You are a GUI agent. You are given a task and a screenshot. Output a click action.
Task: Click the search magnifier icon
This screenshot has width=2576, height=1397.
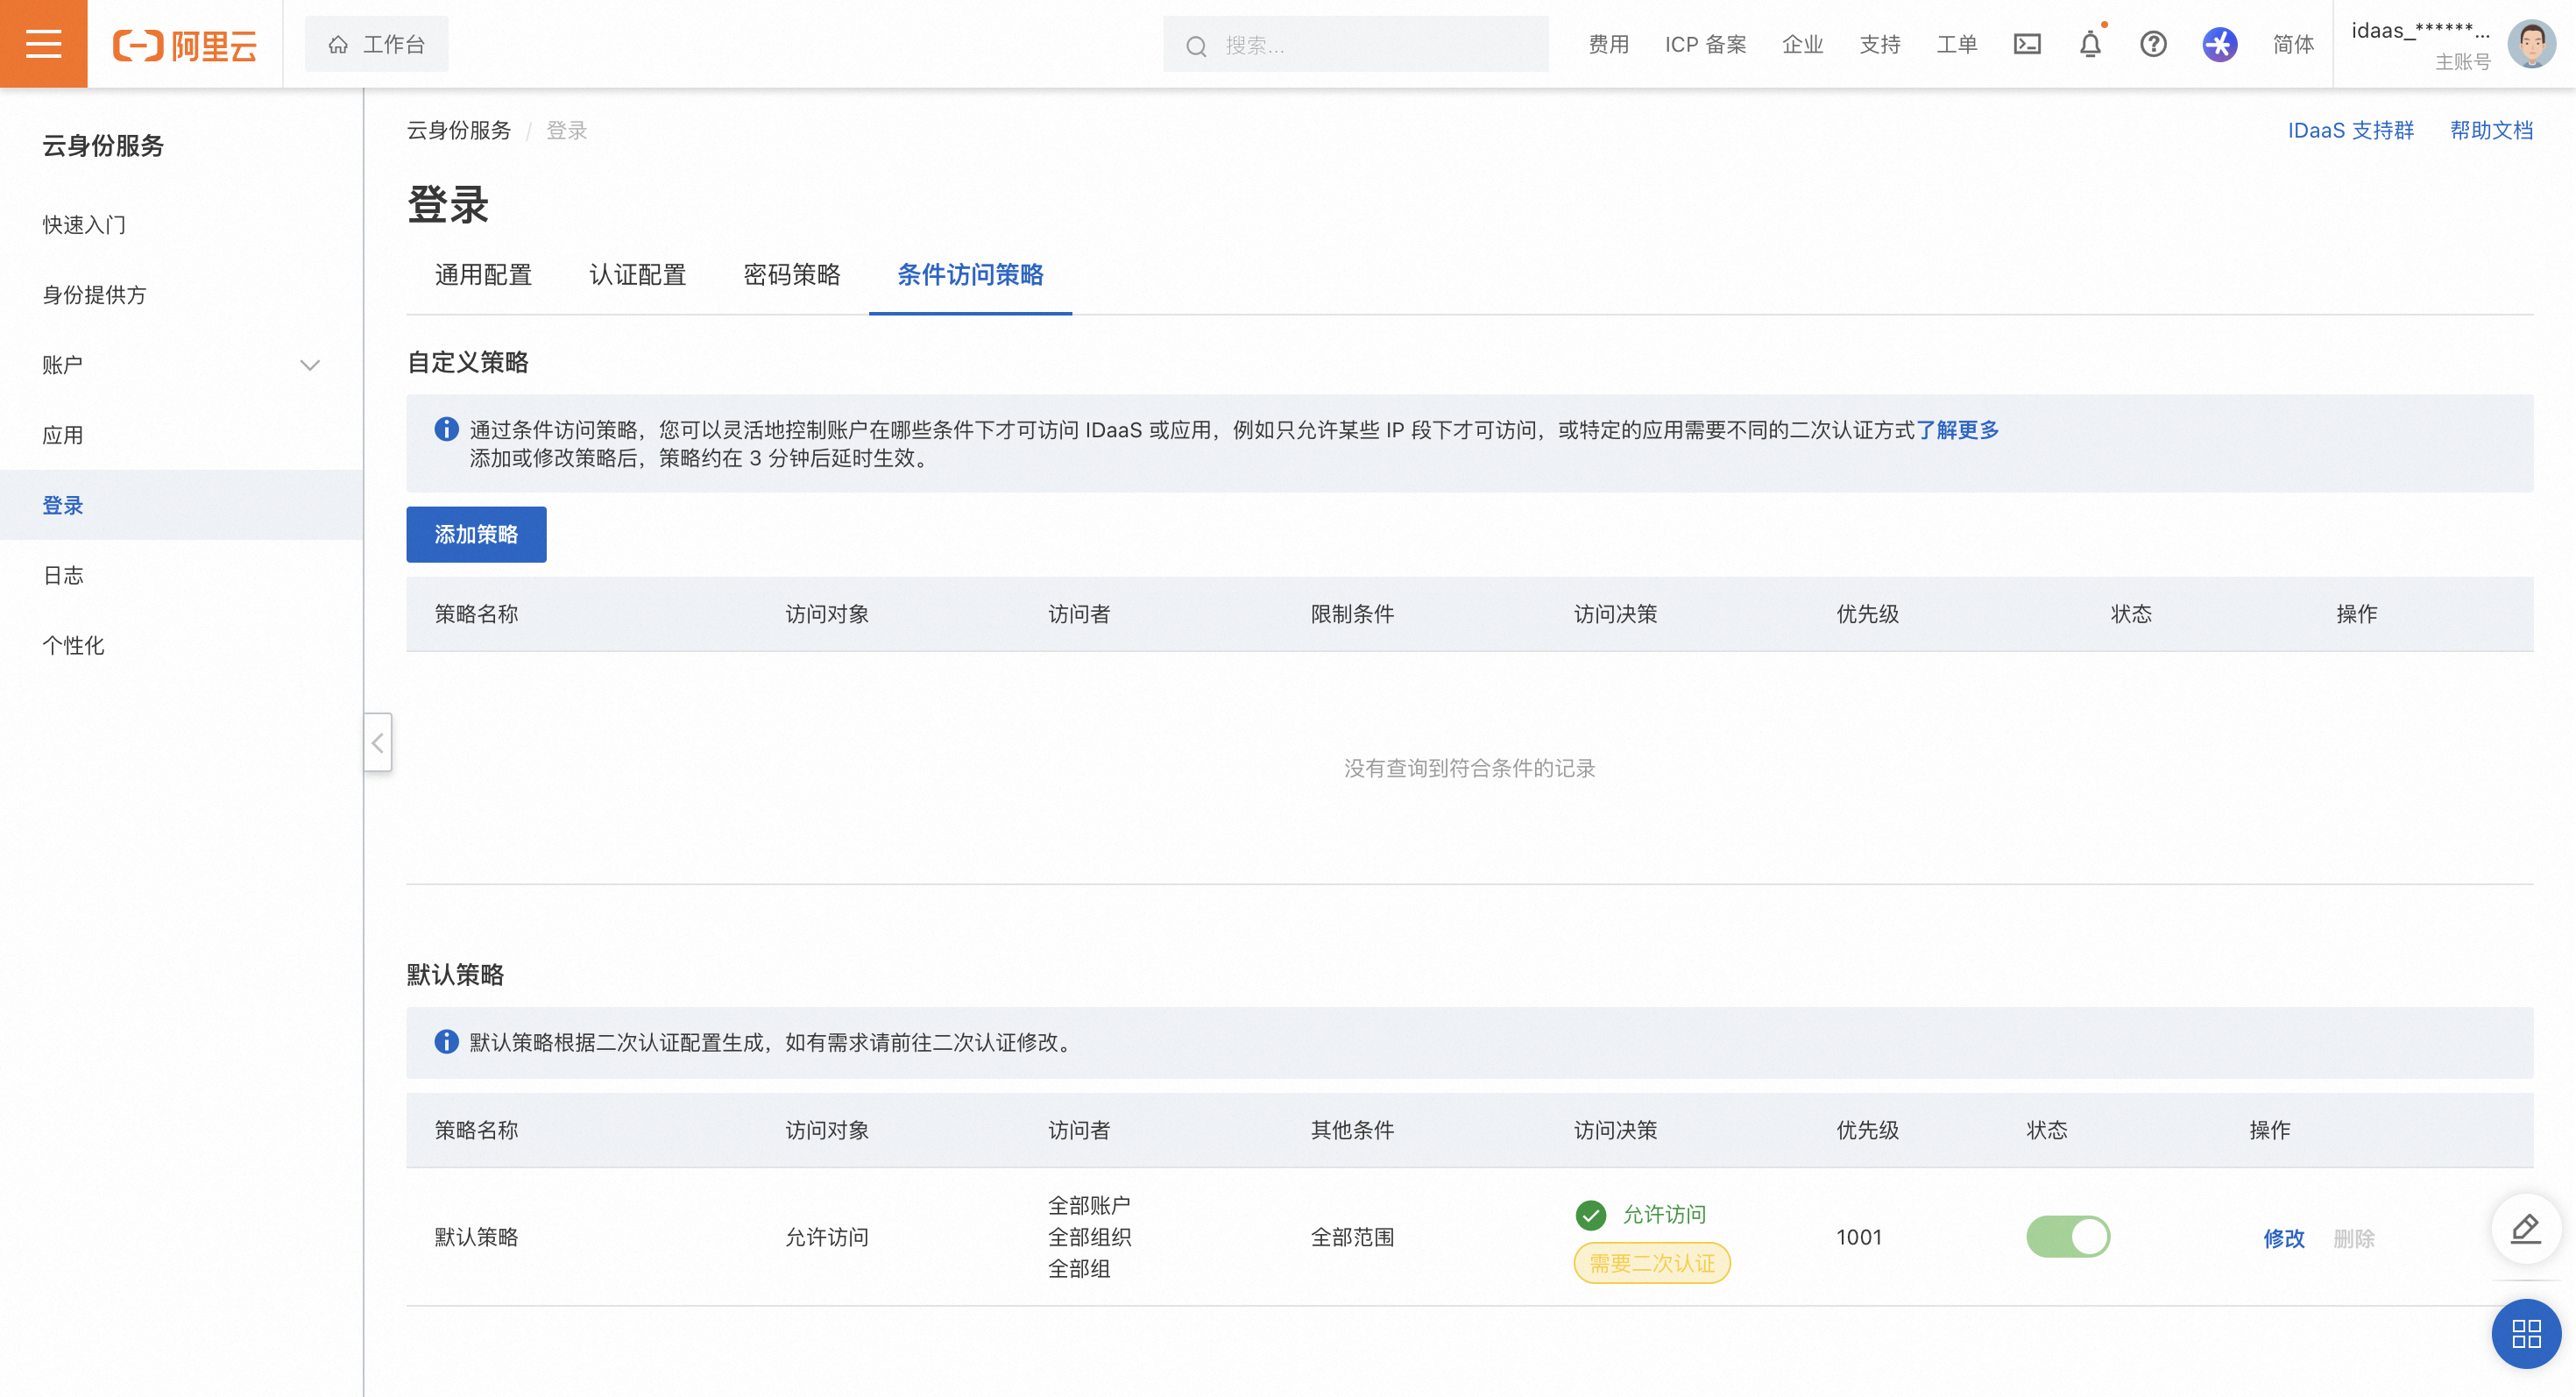click(1196, 46)
